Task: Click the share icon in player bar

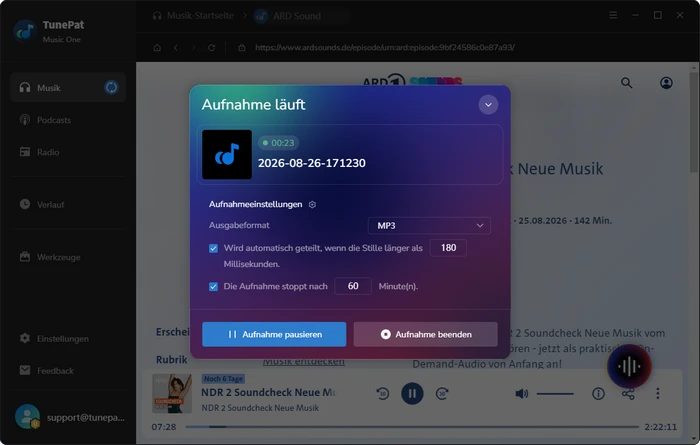Action: [x=628, y=393]
